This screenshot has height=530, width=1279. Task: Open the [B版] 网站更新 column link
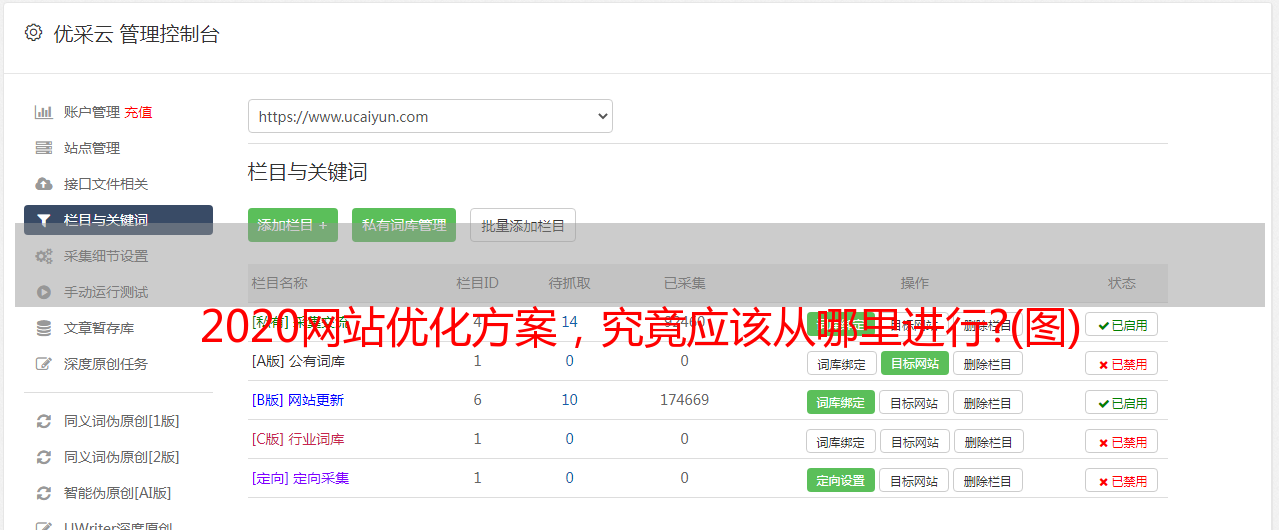coord(298,400)
